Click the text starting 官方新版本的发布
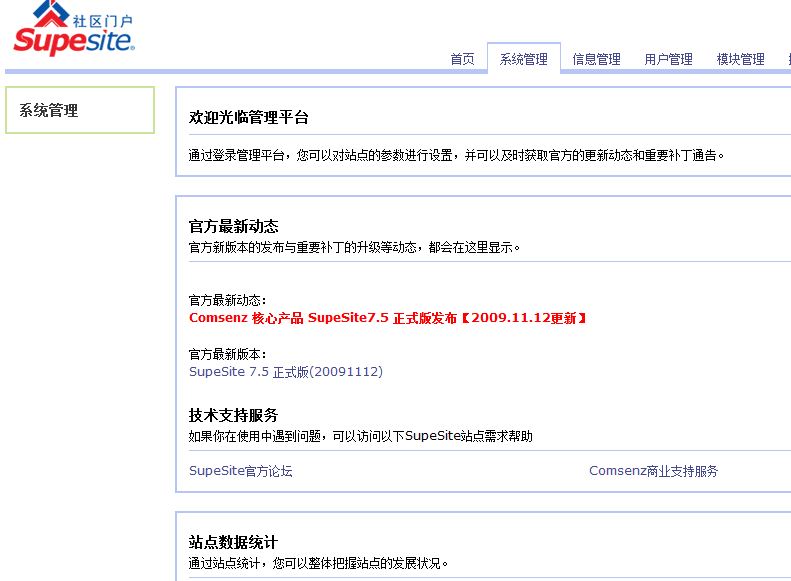 [354, 247]
